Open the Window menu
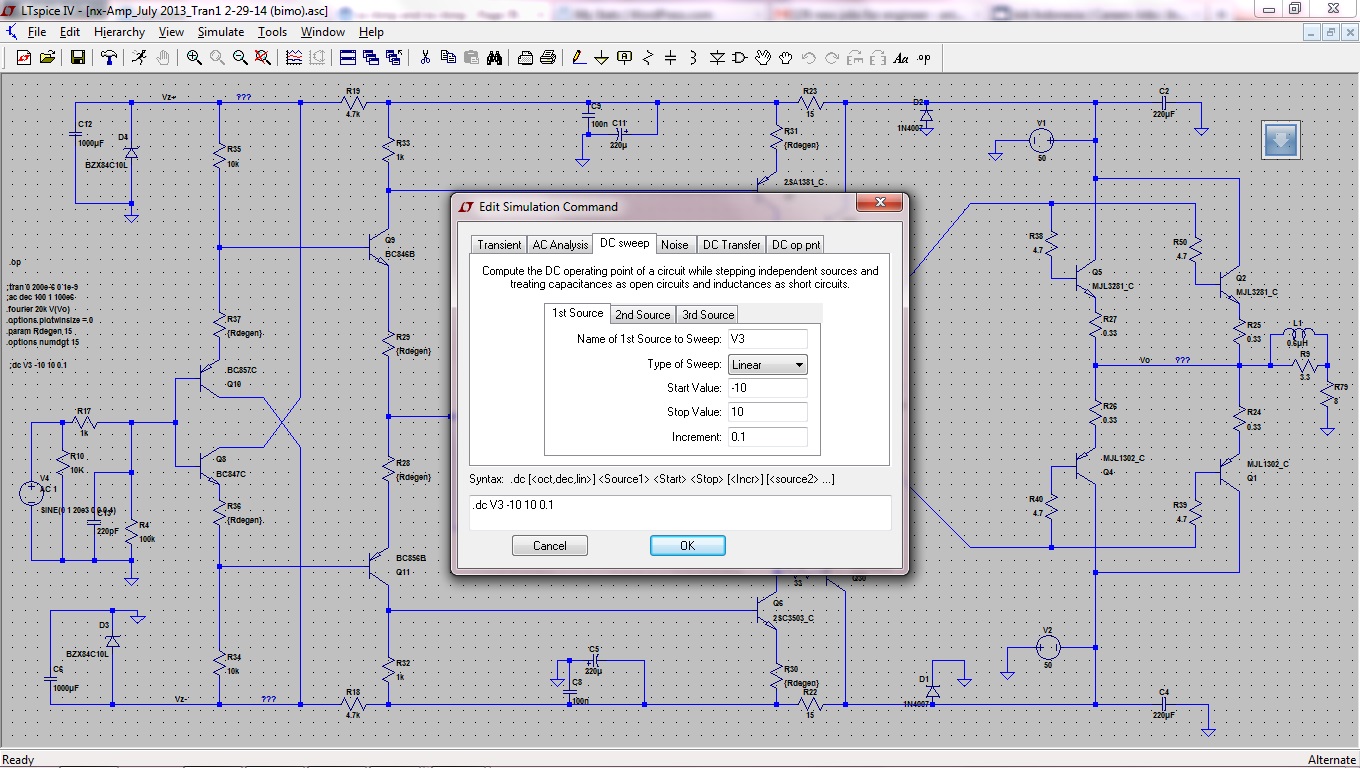The image size is (1360, 768). tap(323, 32)
